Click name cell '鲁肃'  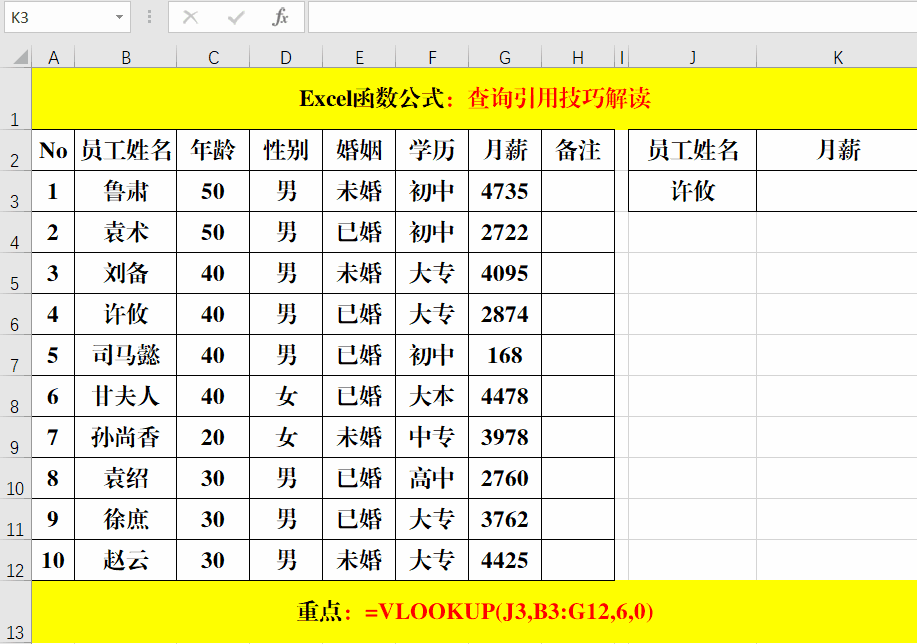(126, 191)
